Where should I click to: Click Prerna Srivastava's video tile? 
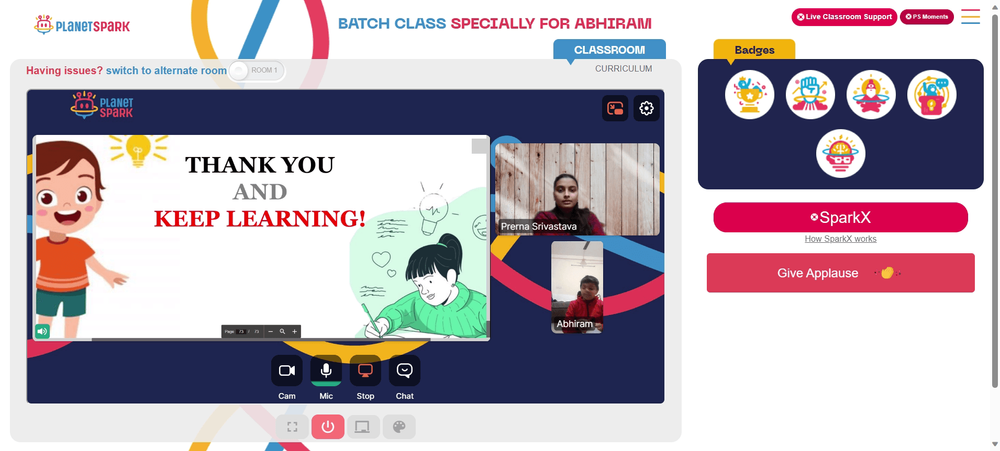pos(577,189)
